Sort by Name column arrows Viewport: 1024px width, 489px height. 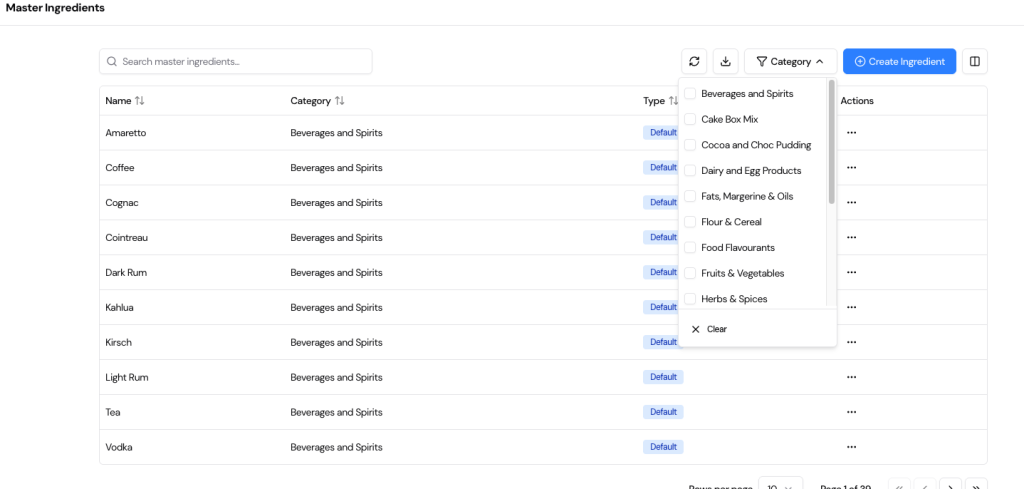pos(140,101)
